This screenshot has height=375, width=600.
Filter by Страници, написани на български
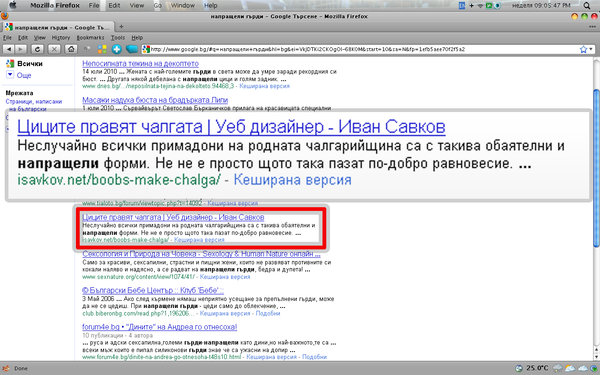point(34,105)
